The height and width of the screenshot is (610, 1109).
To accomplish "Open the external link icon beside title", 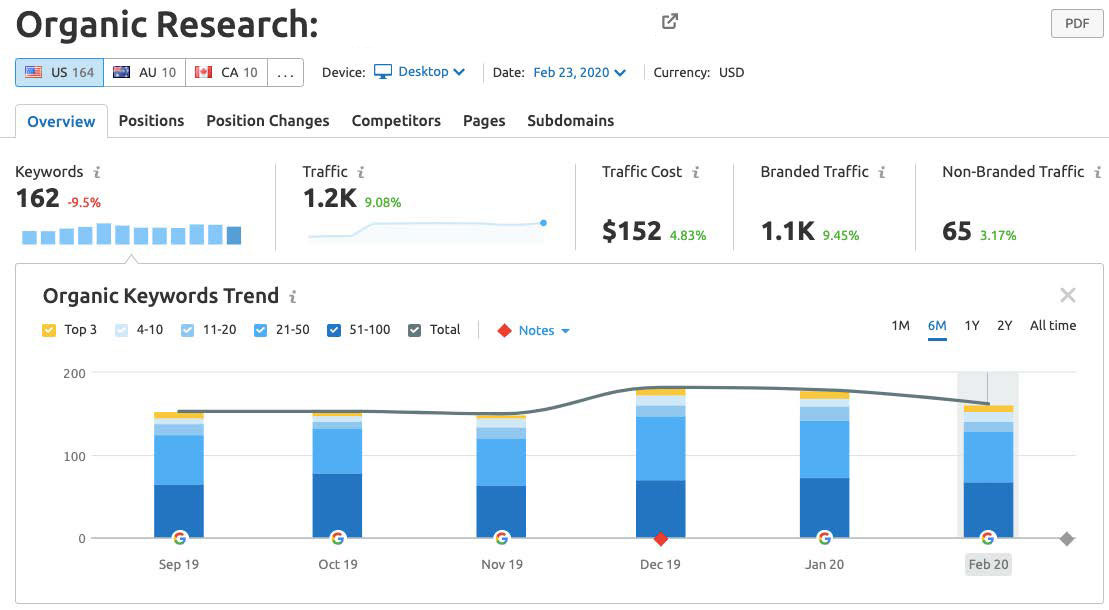I will (670, 22).
